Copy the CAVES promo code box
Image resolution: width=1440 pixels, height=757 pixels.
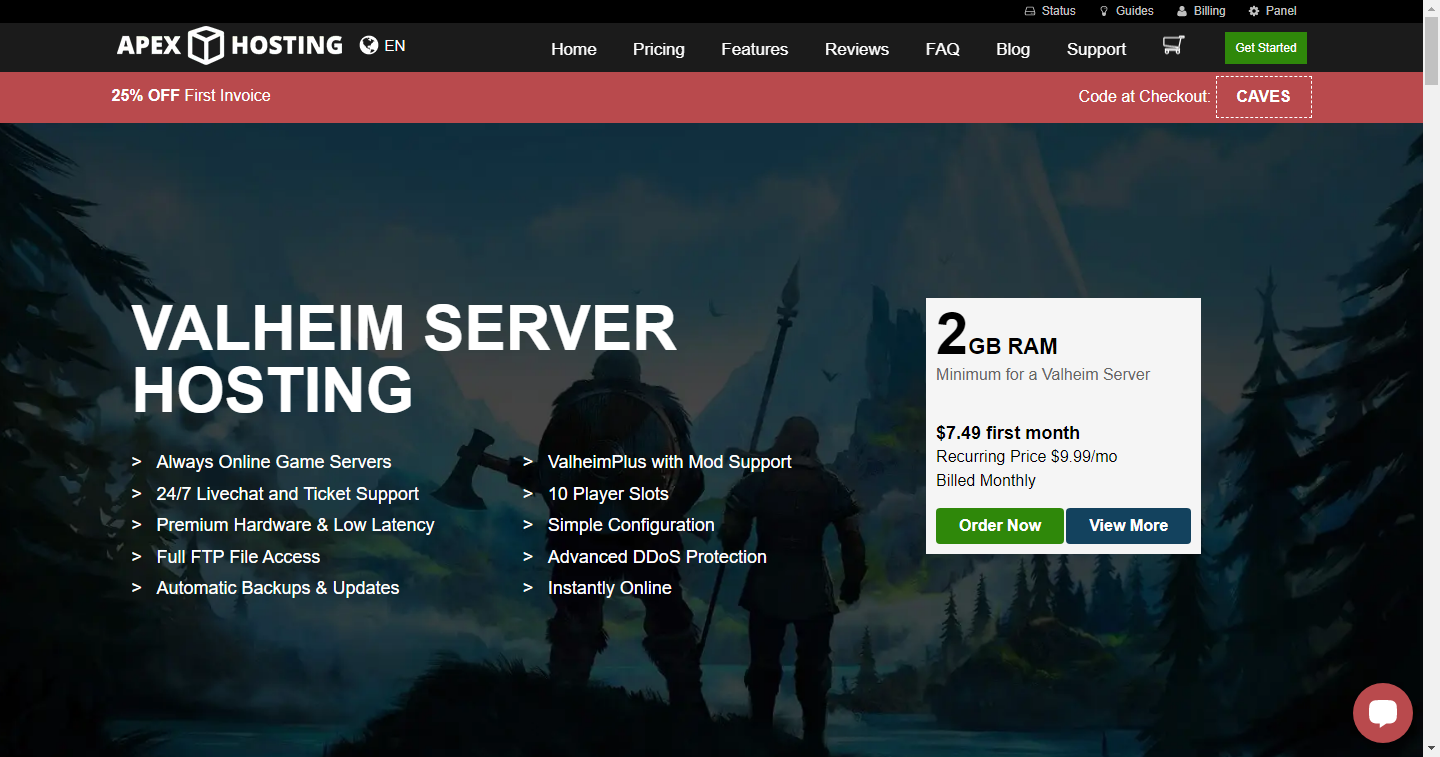click(x=1264, y=97)
